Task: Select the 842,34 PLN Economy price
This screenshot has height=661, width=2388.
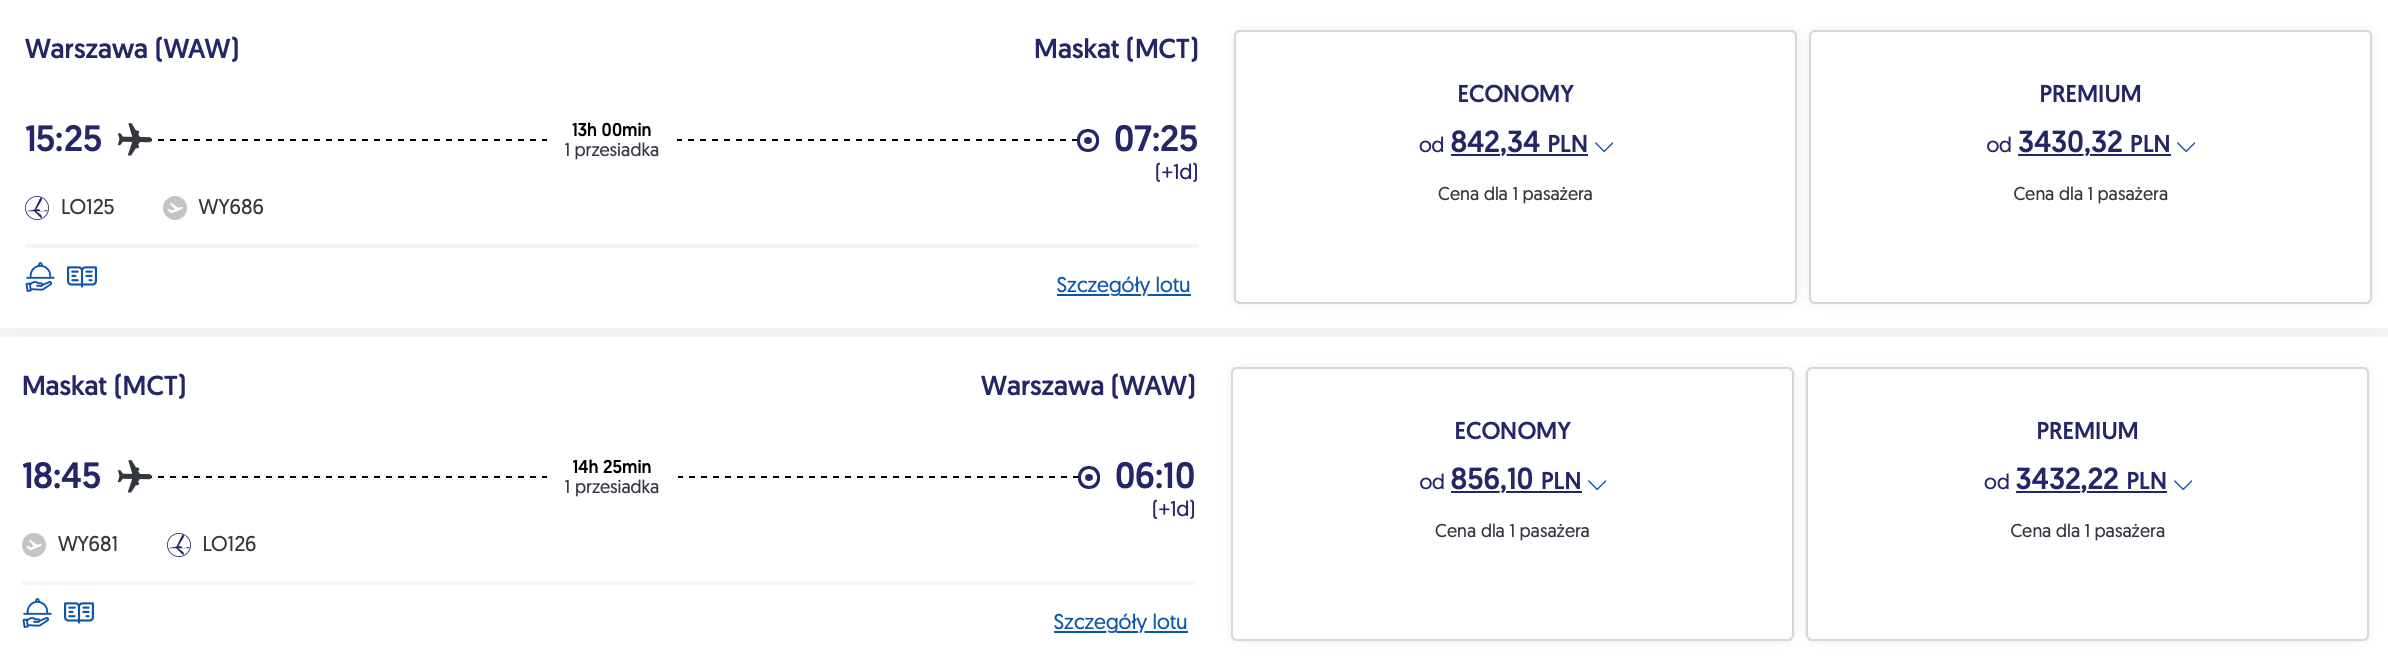Action: [1518, 143]
